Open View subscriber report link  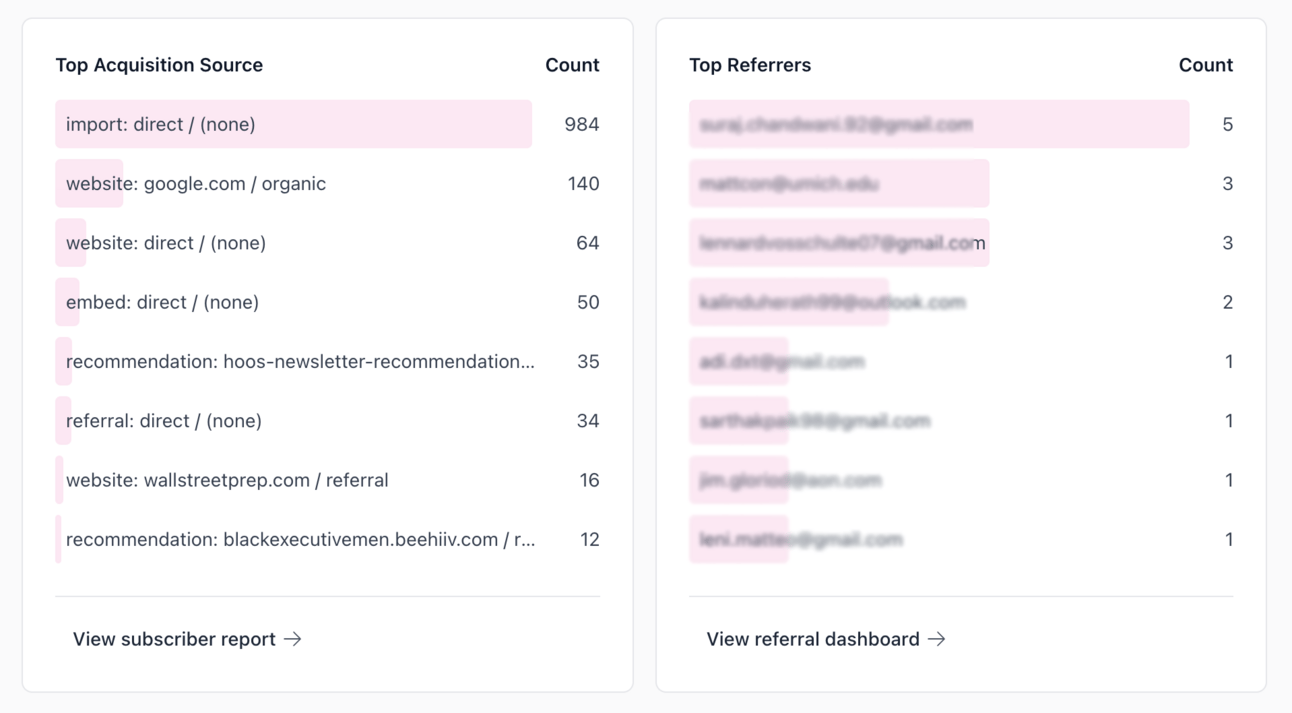[187, 639]
